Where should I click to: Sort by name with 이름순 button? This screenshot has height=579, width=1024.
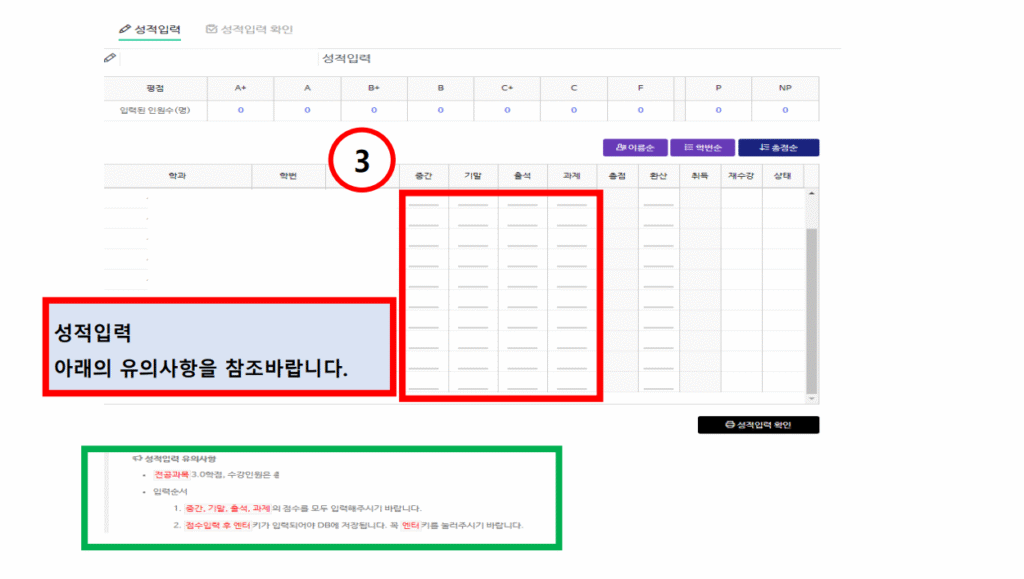tap(635, 148)
